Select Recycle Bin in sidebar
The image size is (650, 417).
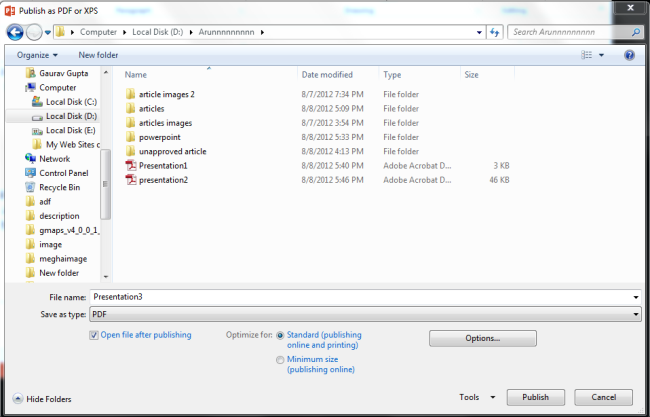53,187
